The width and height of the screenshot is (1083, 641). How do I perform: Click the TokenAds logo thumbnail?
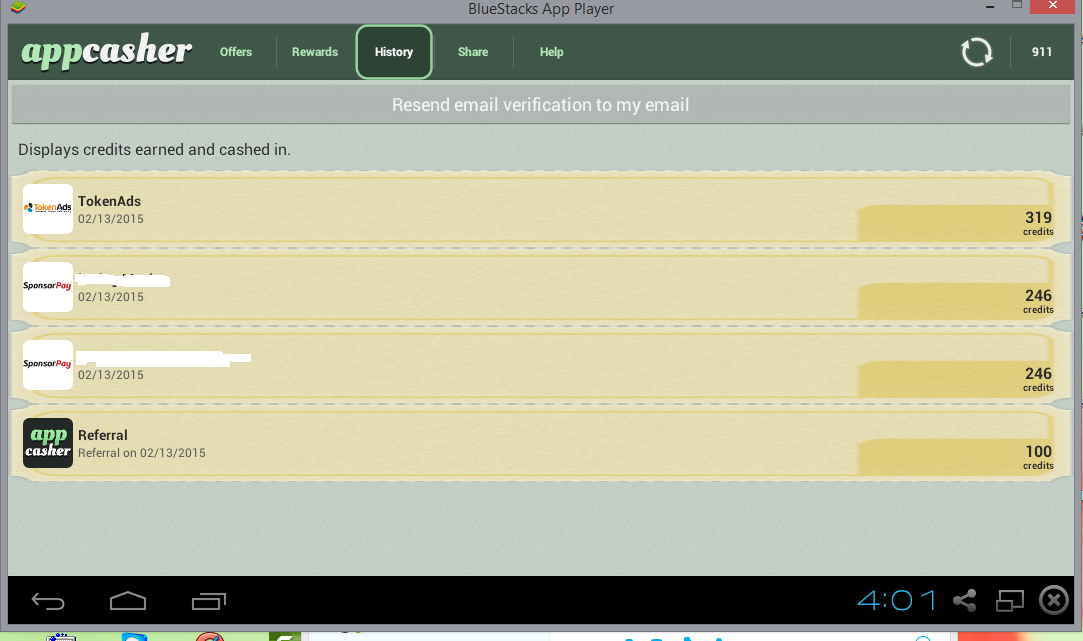pyautogui.click(x=48, y=209)
